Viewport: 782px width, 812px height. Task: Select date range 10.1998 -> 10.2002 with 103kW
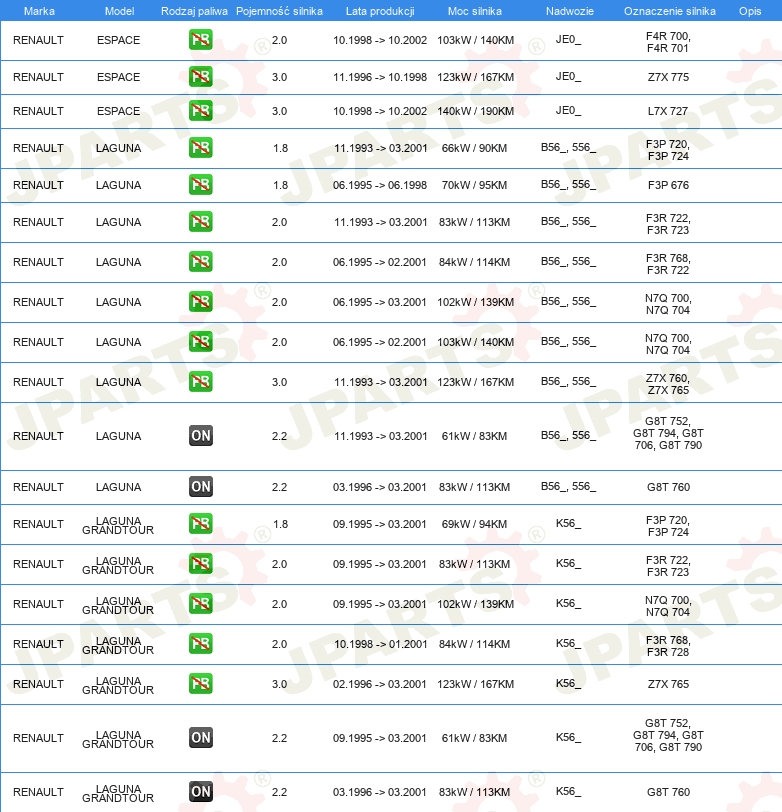[x=380, y=40]
